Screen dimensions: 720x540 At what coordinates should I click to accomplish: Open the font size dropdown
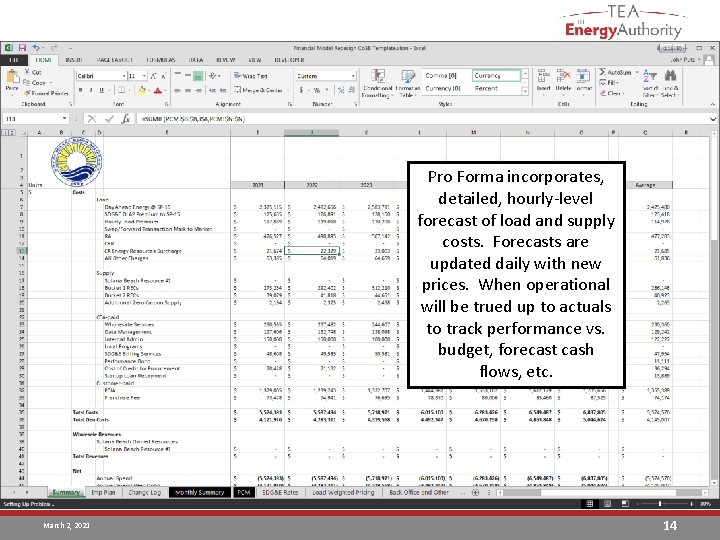(x=144, y=76)
